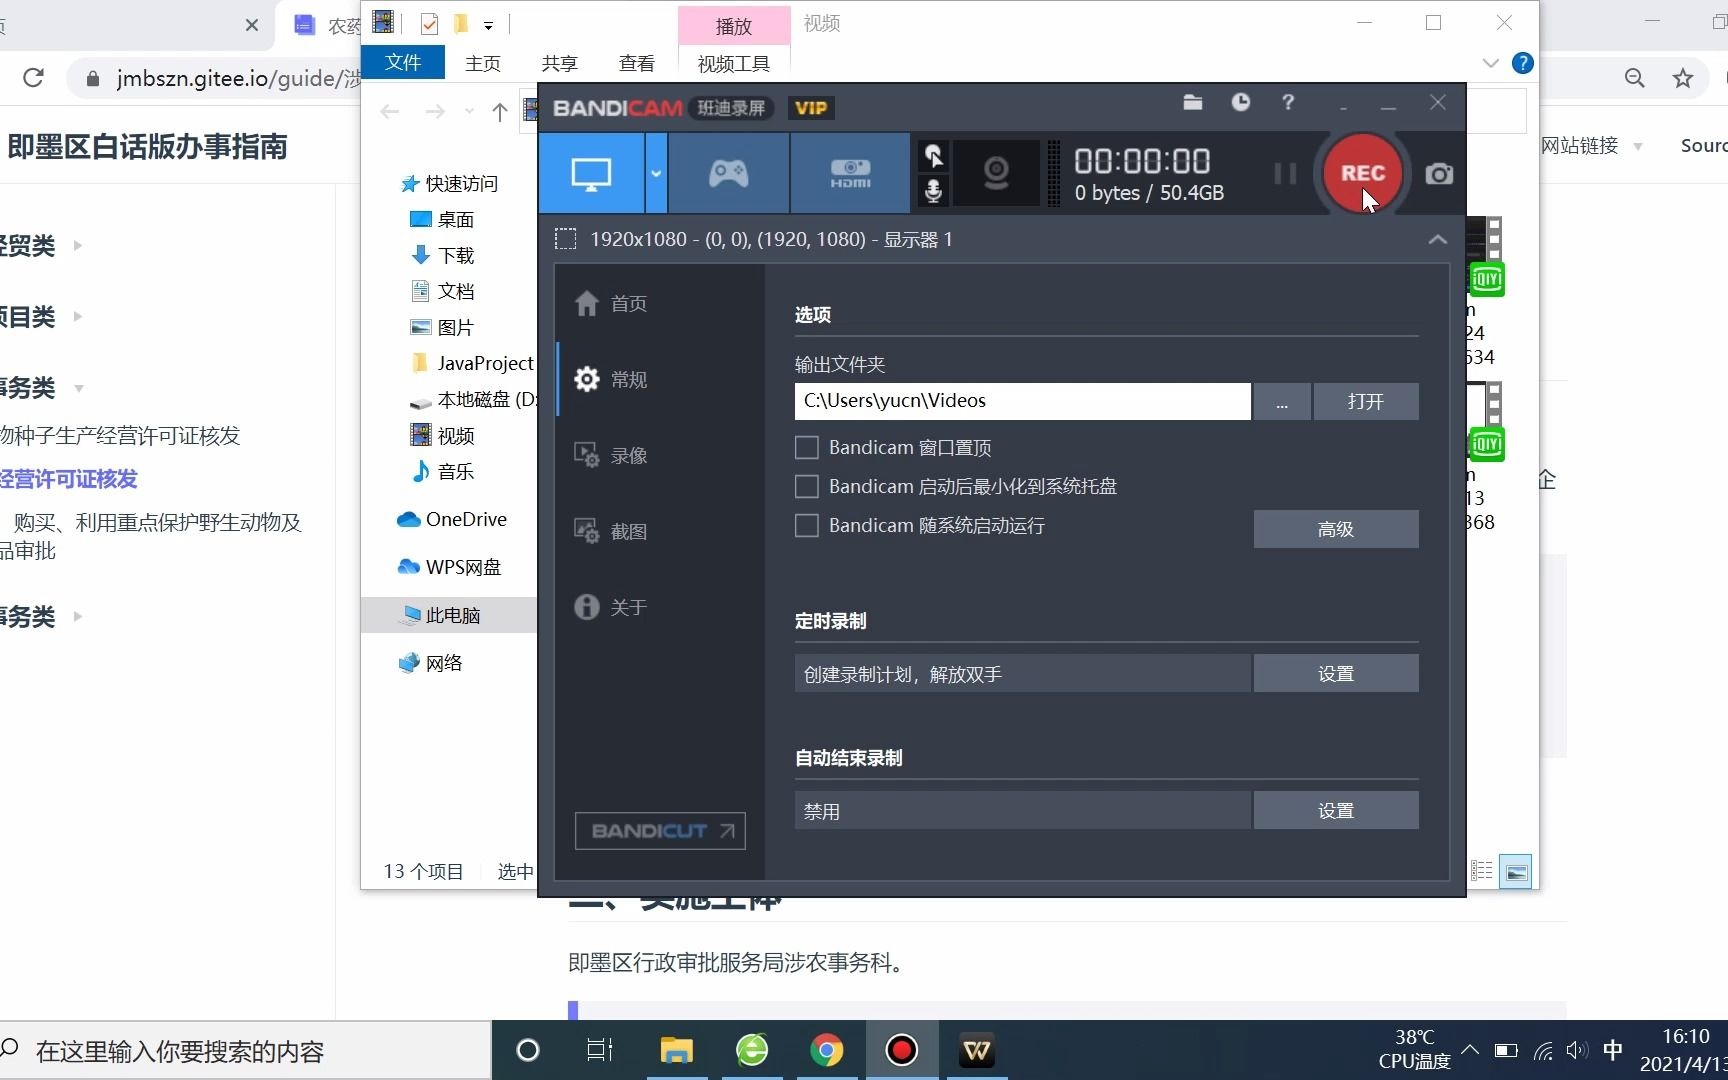Open screen recording mode dropdown arrow

pyautogui.click(x=656, y=174)
